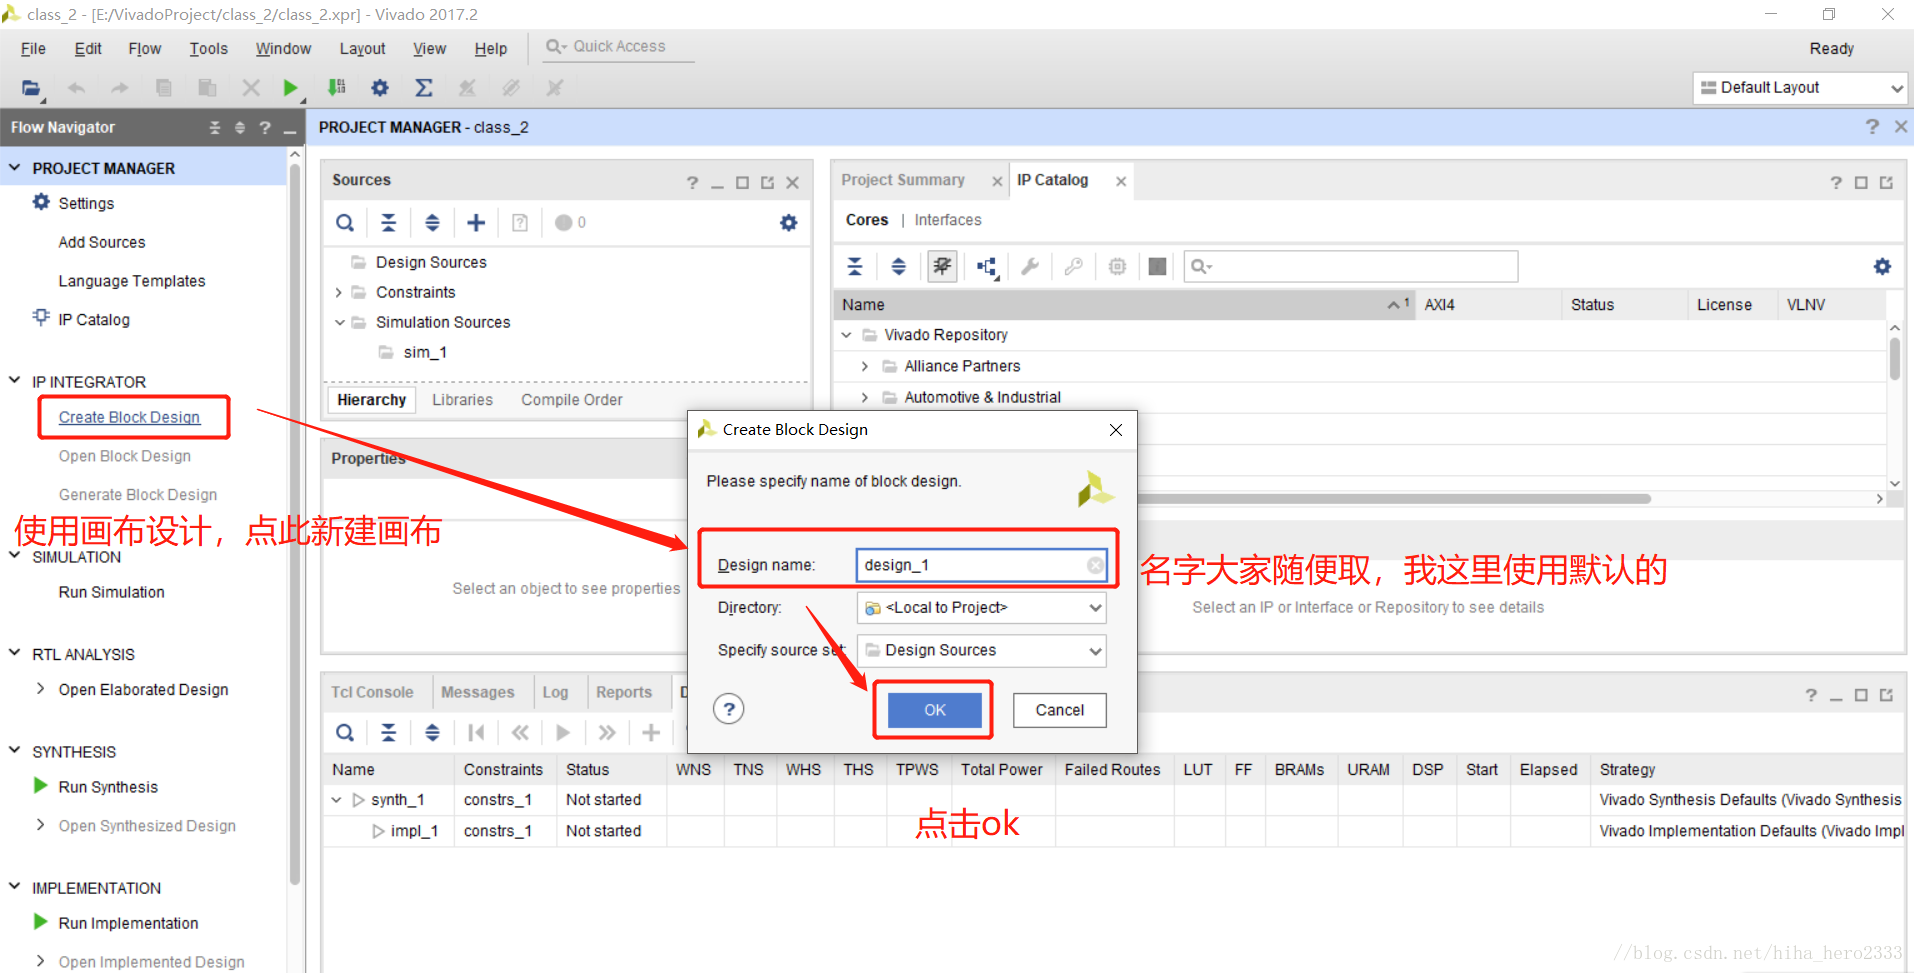
Task: Switch to Project Summary tab
Action: click(x=903, y=180)
